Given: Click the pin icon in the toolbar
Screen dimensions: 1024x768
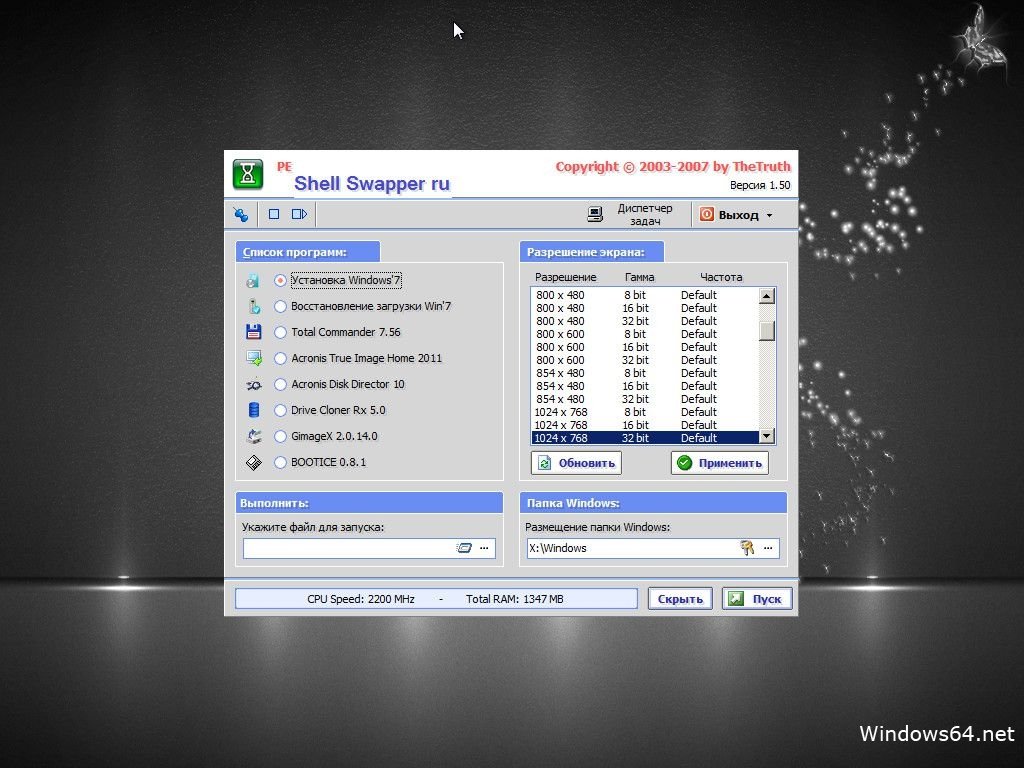Looking at the screenshot, I should [x=241, y=214].
